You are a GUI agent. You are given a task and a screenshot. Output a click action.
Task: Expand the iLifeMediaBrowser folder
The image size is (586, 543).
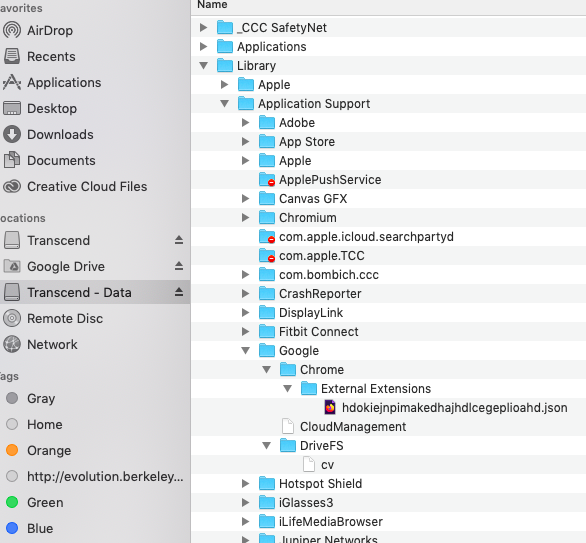click(246, 521)
